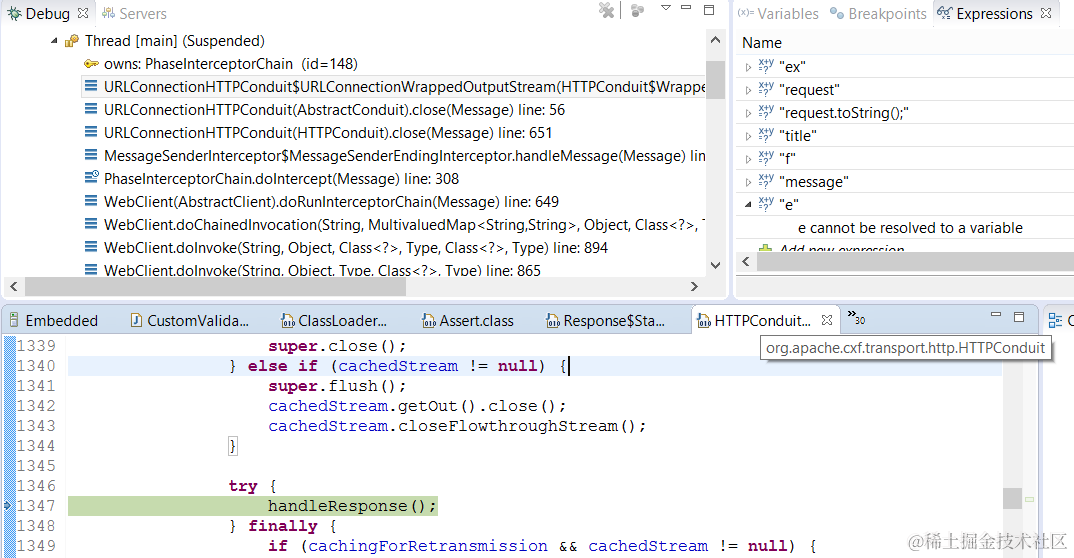Expand the "request.toString();" expression
The image size is (1074, 558).
[748, 113]
